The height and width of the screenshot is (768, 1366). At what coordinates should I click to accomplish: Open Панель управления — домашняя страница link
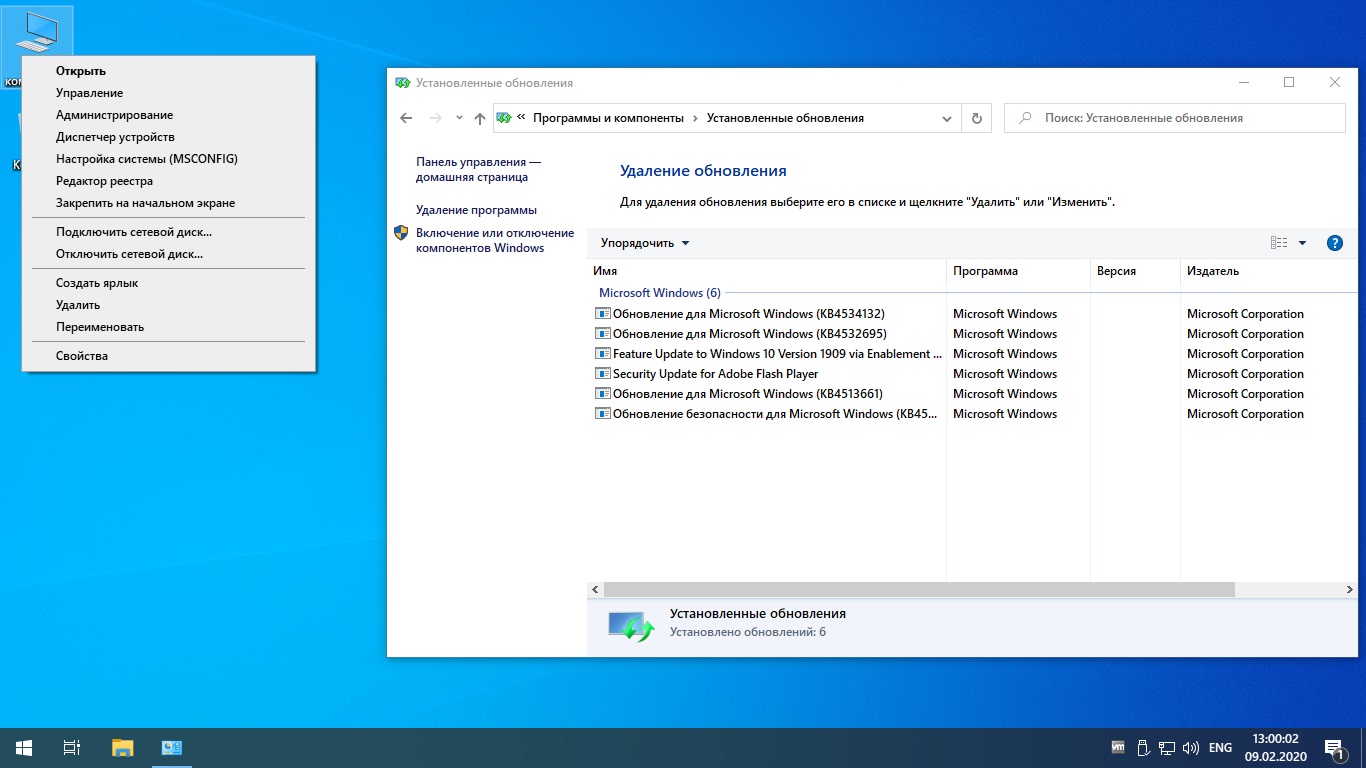478,169
